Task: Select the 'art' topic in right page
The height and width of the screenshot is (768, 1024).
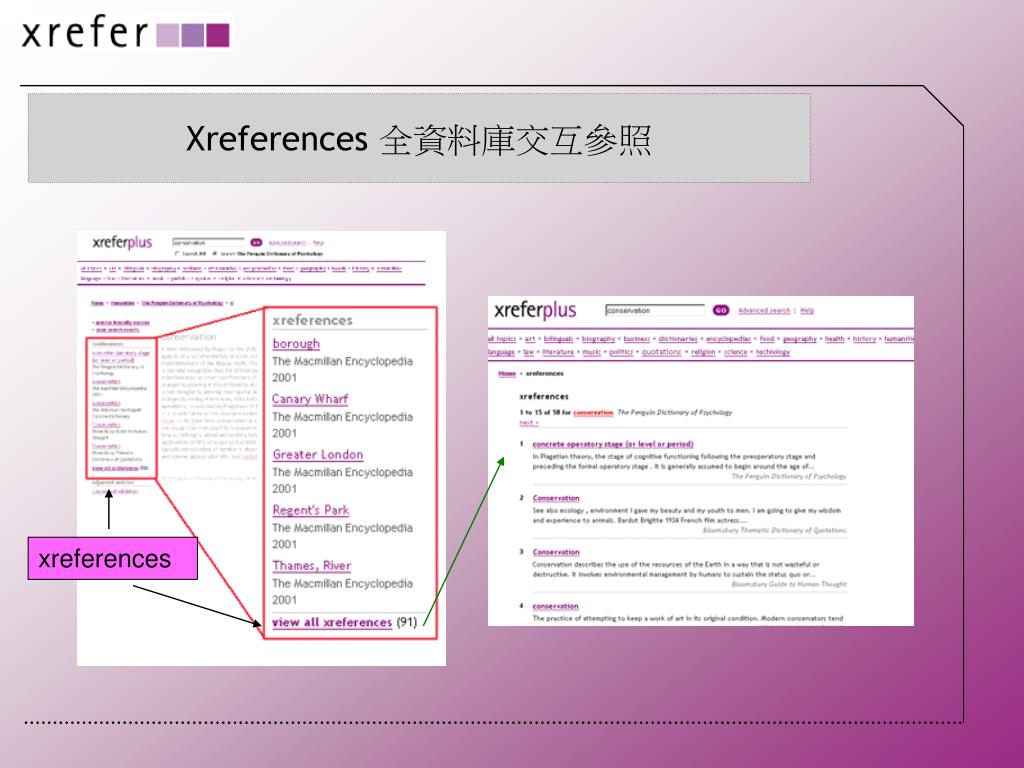Action: [x=530, y=338]
